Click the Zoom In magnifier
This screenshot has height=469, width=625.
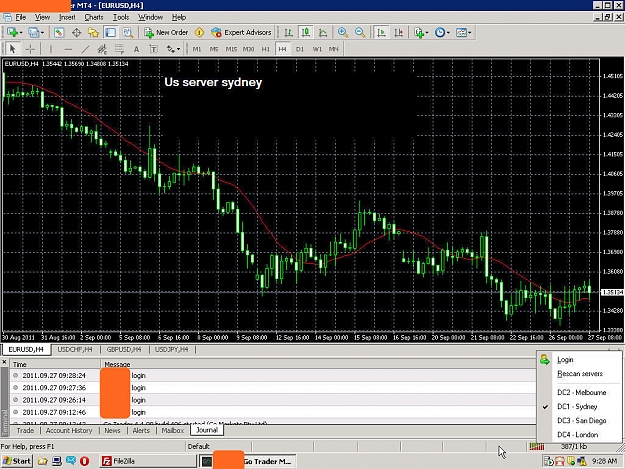(x=343, y=33)
